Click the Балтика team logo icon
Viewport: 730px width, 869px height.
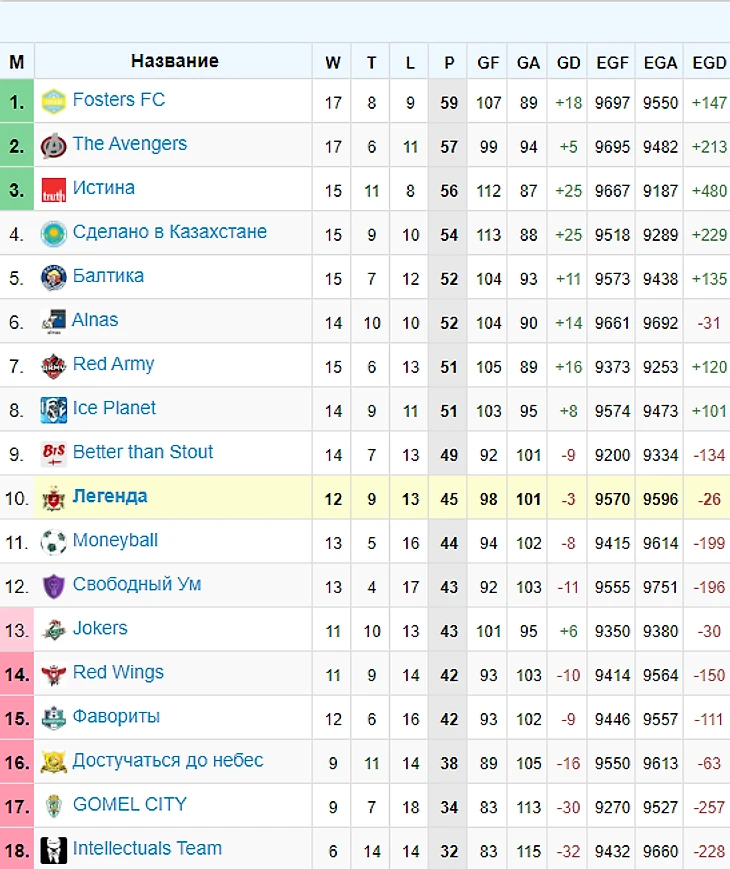coord(53,277)
